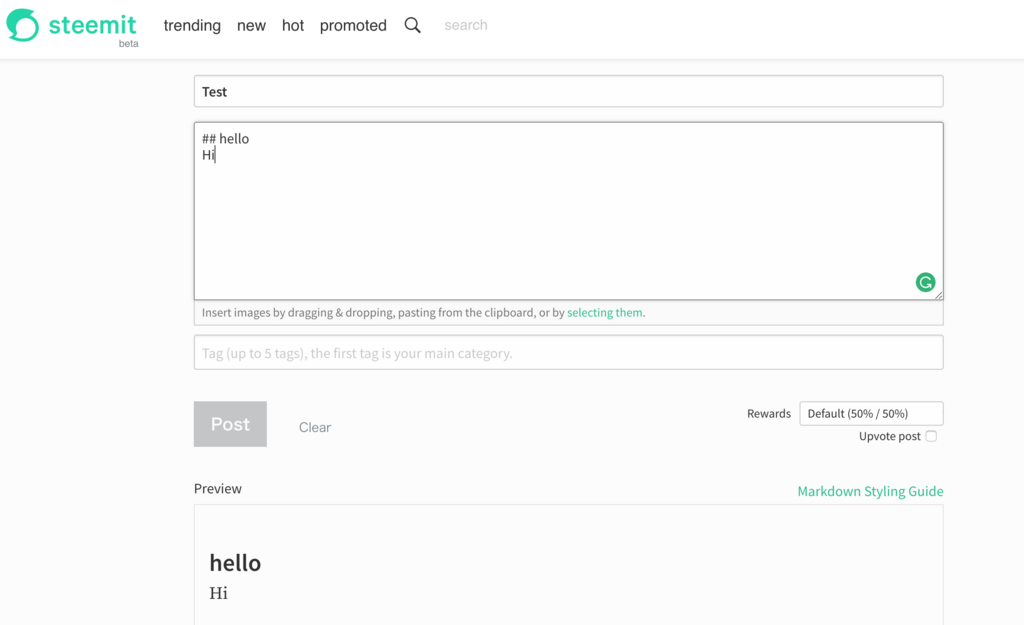Click inside the post body editor

568,211
